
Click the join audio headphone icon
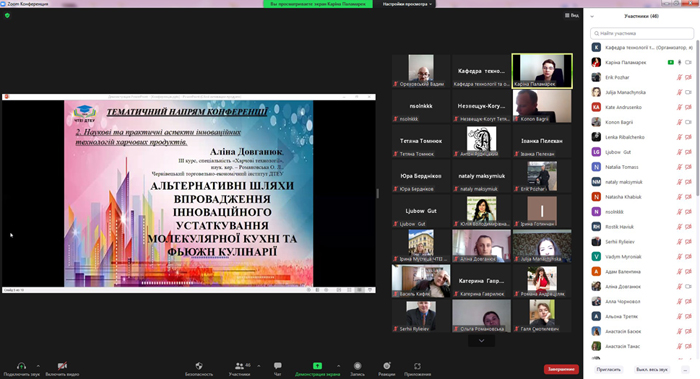coord(21,366)
